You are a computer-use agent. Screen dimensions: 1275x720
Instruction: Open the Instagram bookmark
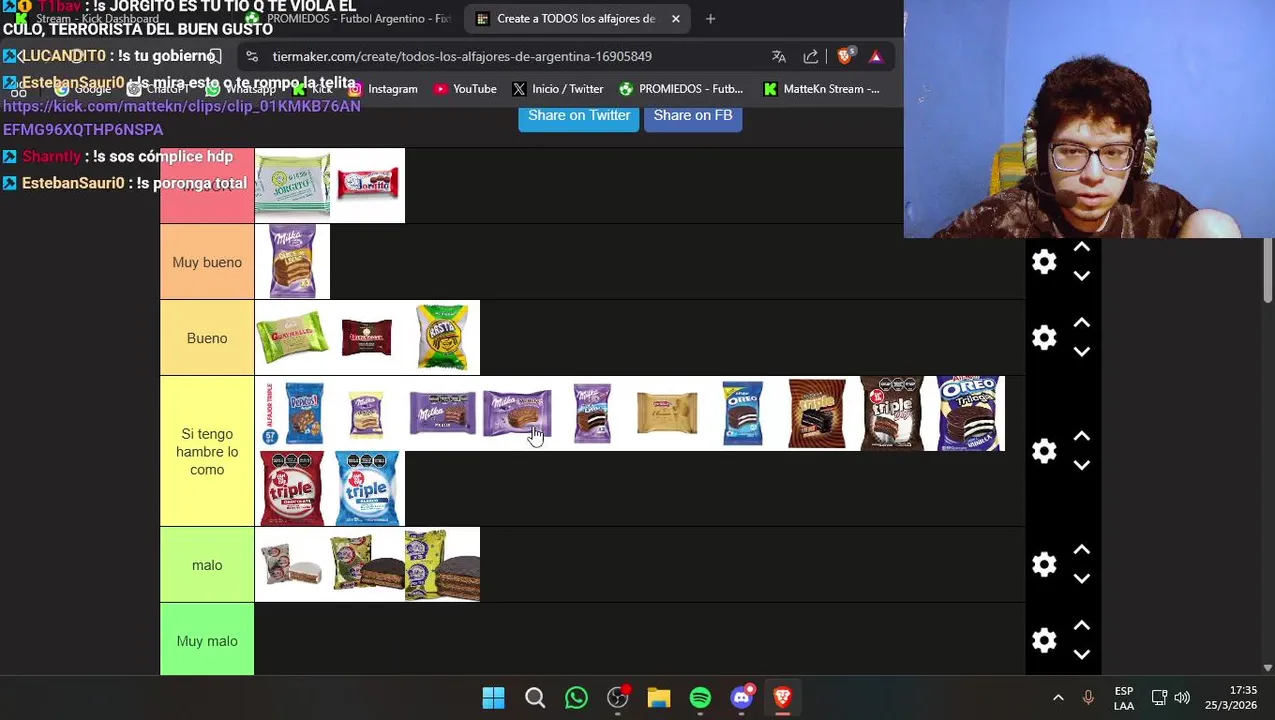coord(382,89)
